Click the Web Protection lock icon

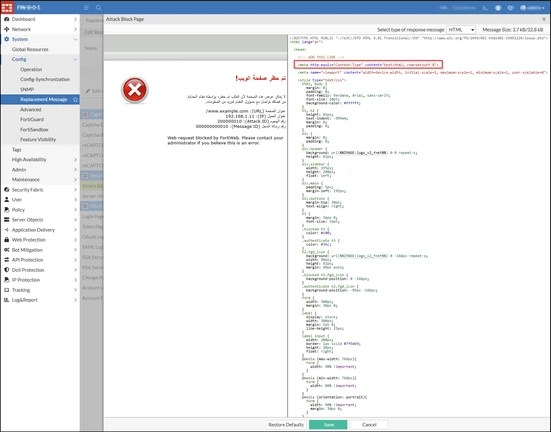[x=6, y=240]
